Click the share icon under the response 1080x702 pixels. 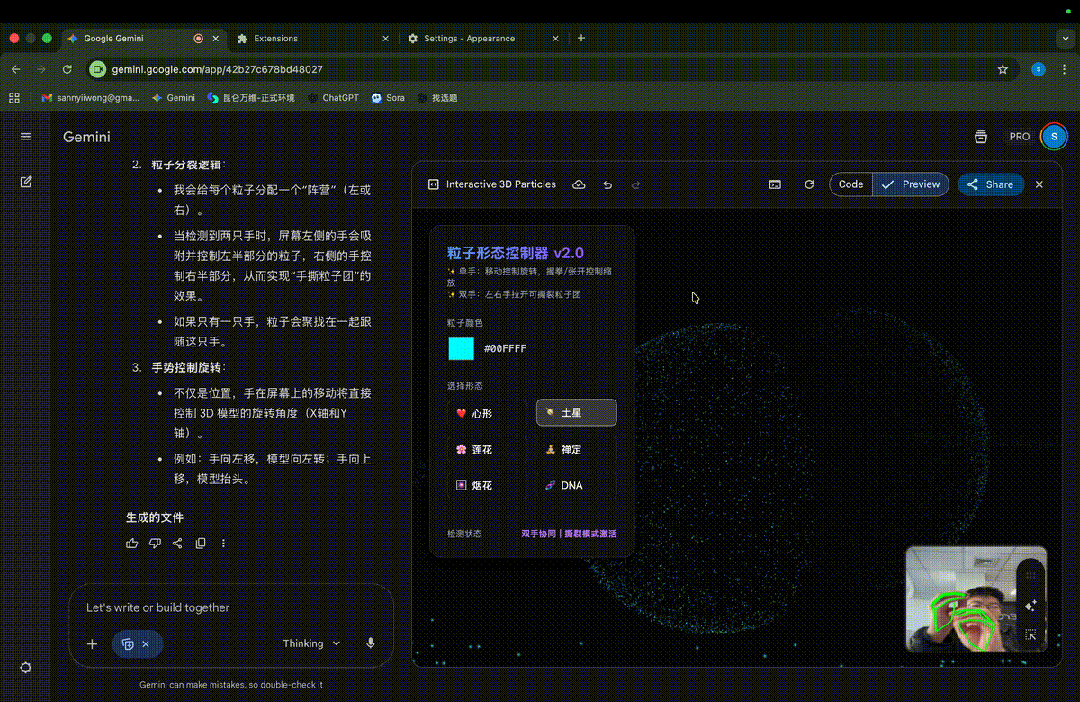coord(178,543)
